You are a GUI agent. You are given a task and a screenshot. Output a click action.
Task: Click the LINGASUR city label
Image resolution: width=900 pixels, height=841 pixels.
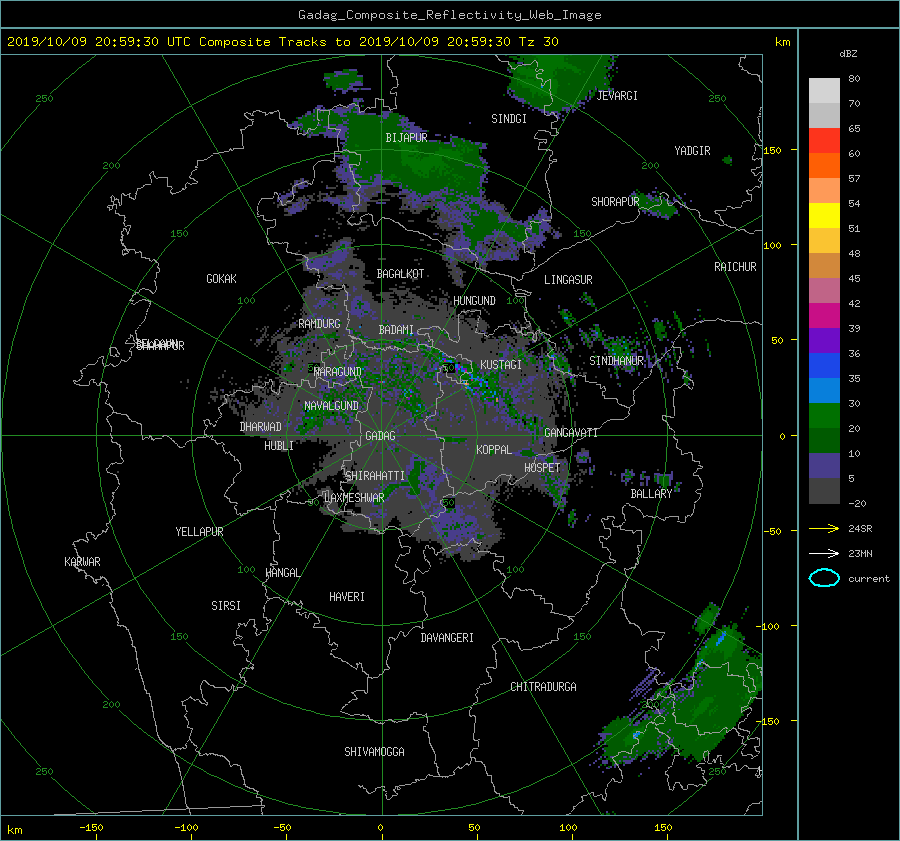click(568, 280)
